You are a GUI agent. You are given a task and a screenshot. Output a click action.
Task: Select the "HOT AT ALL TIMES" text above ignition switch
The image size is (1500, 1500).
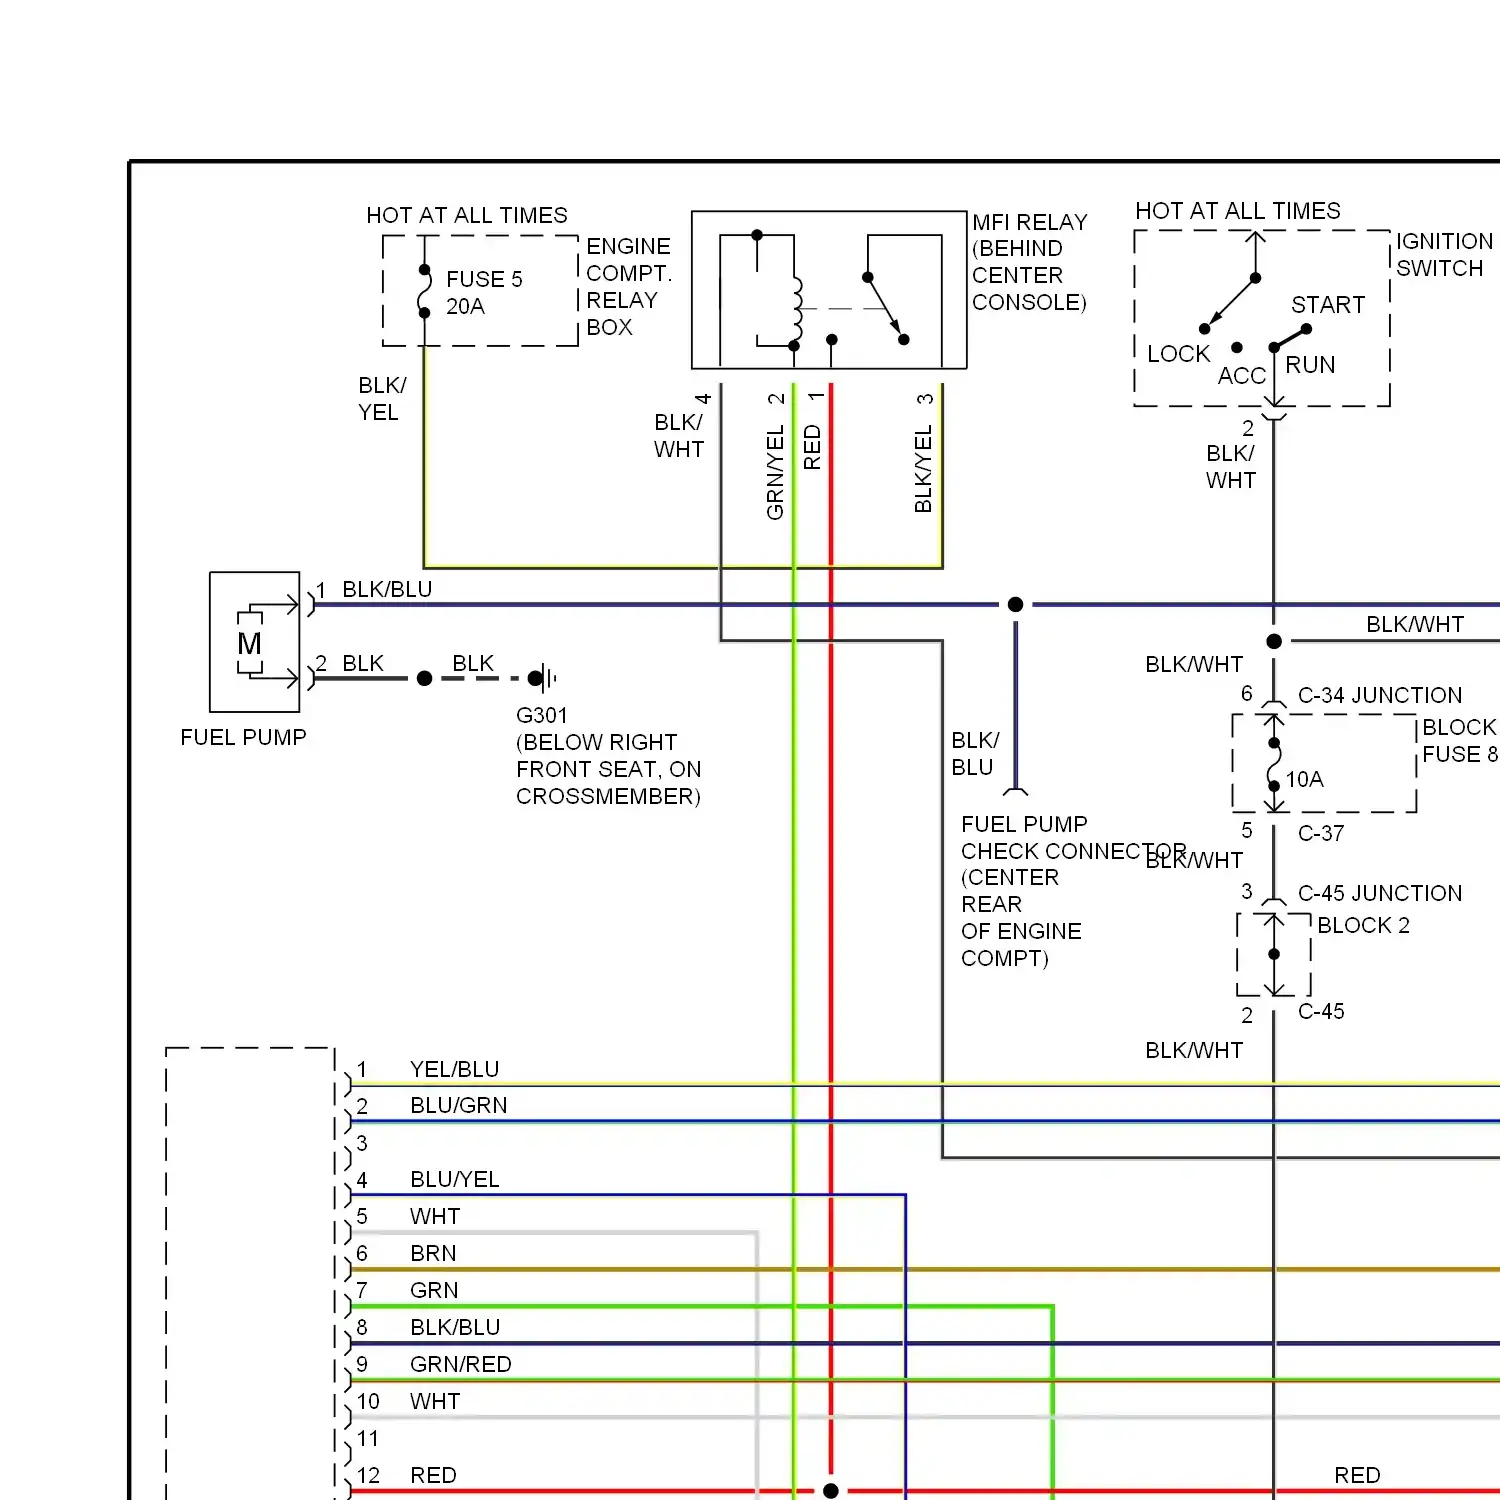[1237, 211]
